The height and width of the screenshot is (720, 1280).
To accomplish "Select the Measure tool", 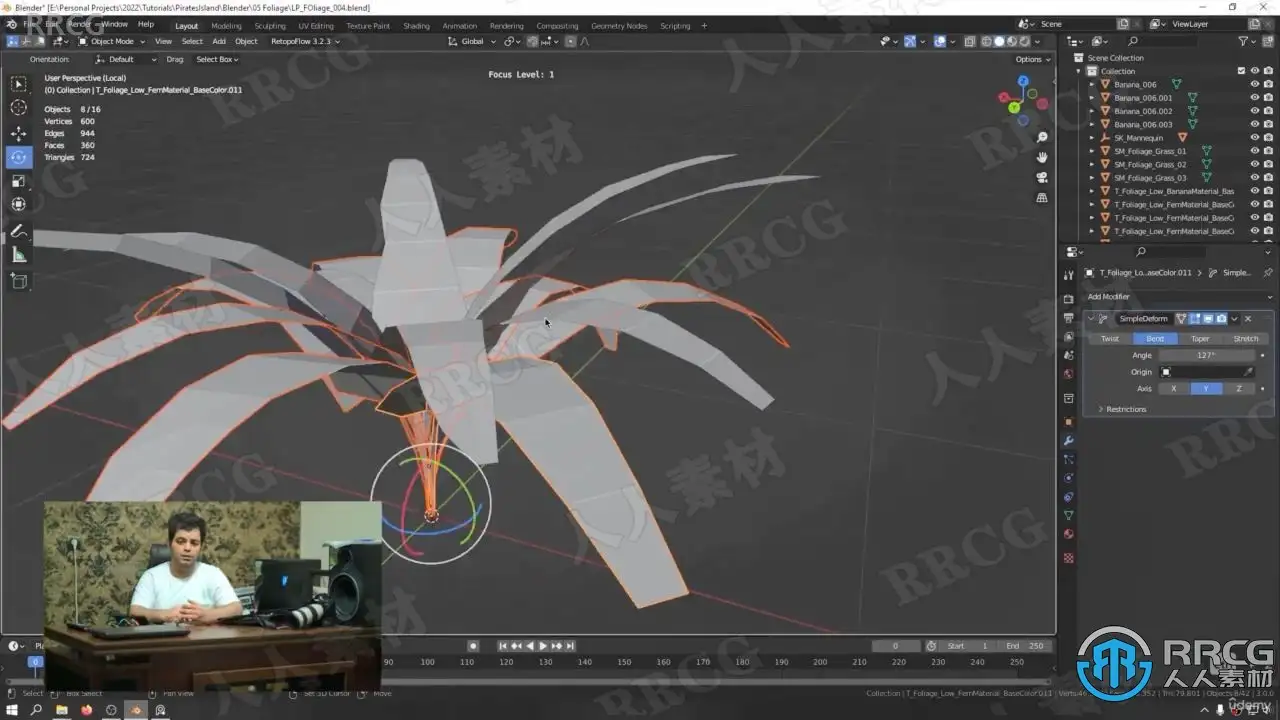I will point(19,255).
